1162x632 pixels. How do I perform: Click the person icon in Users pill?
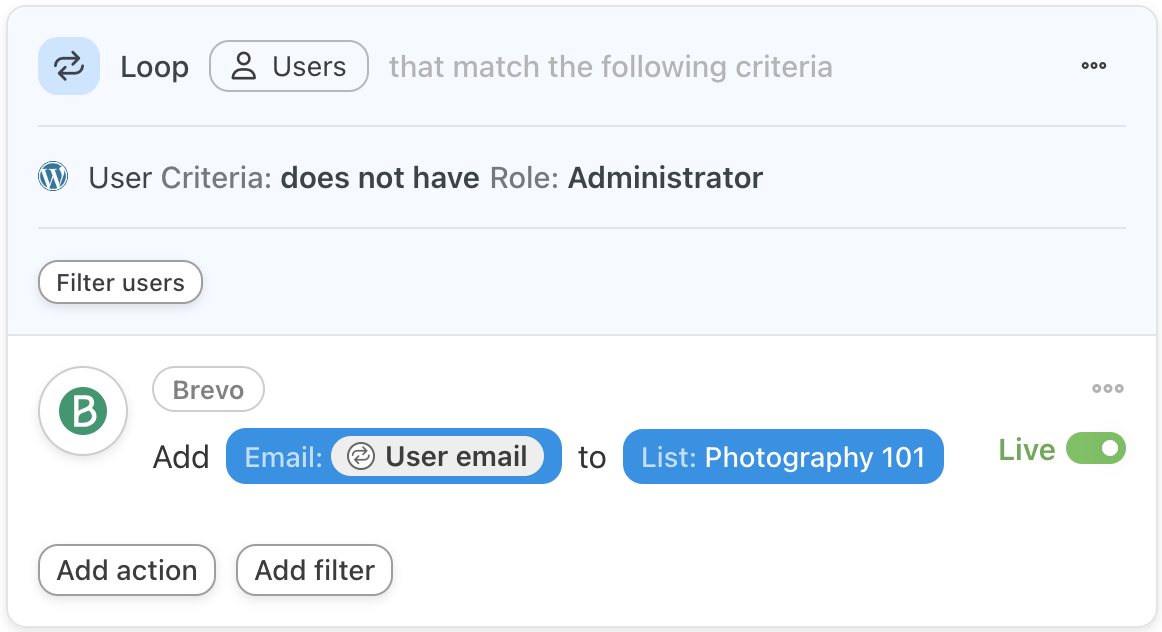(242, 67)
